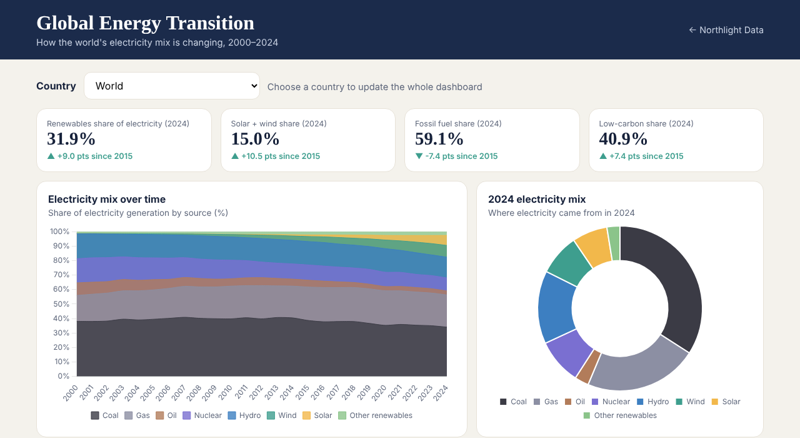Click the Global Energy Transition title
This screenshot has height=438, width=800.
(145, 23)
